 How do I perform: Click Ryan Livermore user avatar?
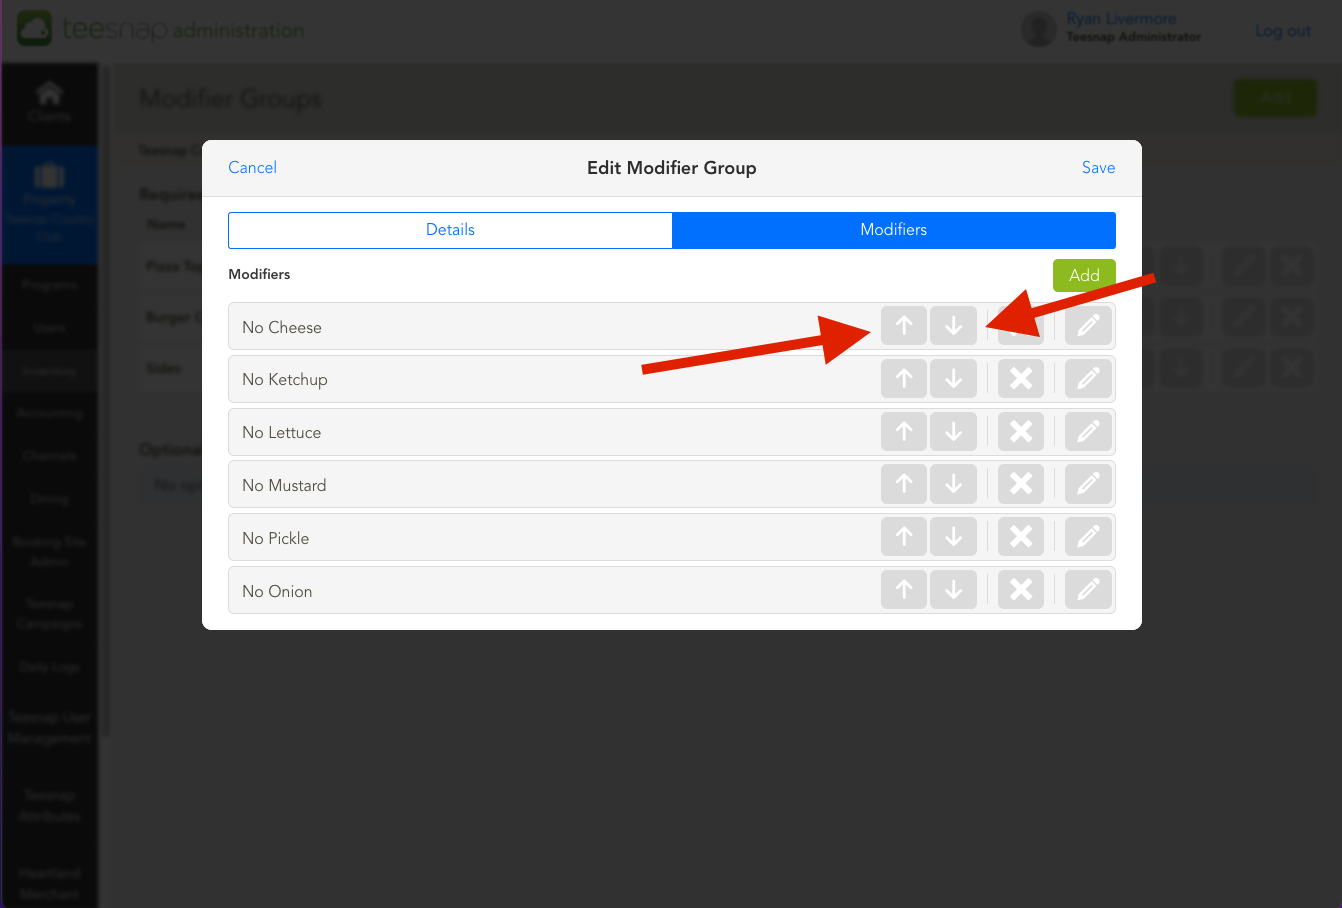point(1039,29)
